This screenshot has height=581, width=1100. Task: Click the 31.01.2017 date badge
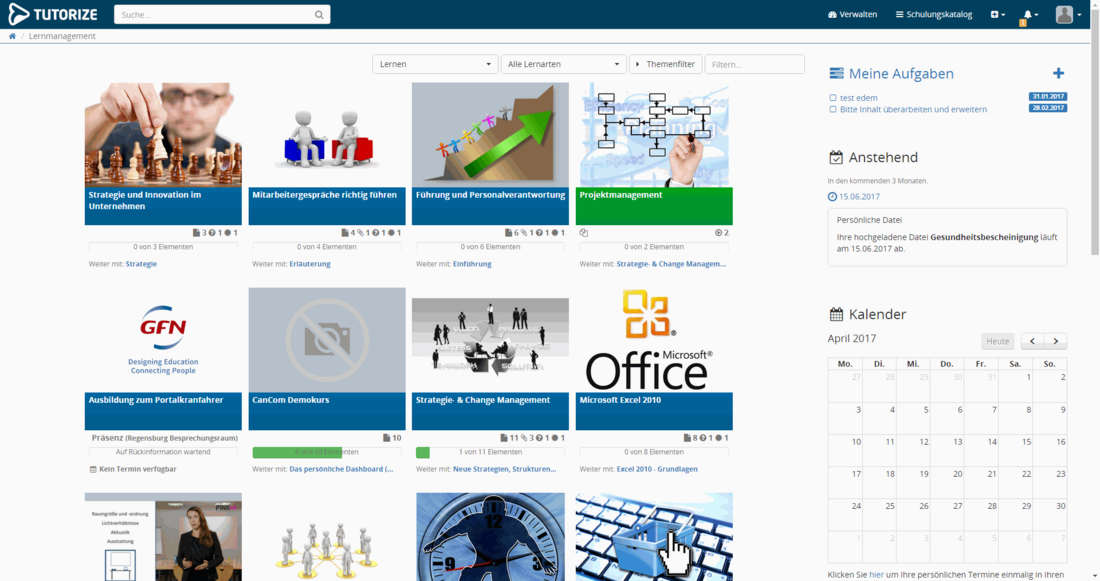coord(1048,97)
